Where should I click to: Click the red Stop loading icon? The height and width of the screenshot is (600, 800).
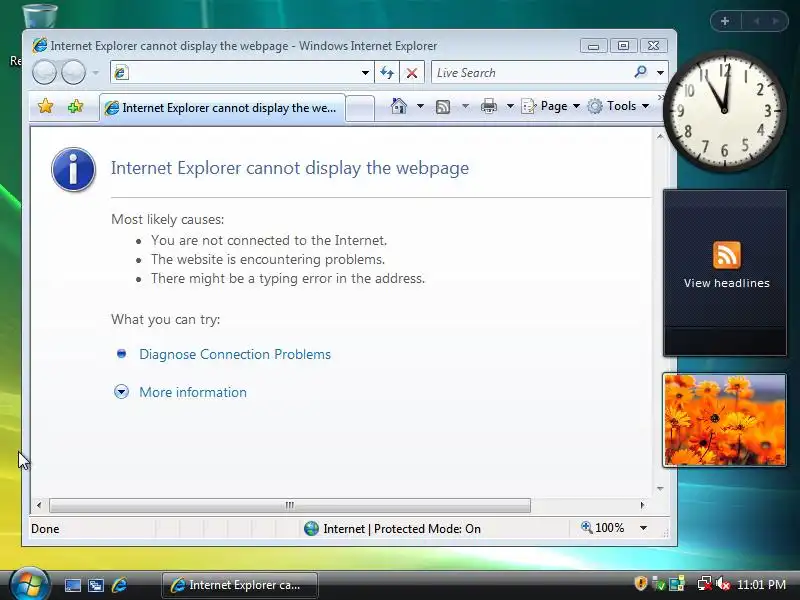(x=412, y=73)
